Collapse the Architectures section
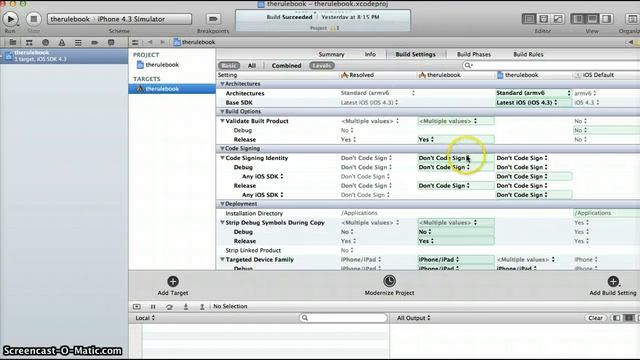Viewport: 640px width, 360px height. point(222,84)
